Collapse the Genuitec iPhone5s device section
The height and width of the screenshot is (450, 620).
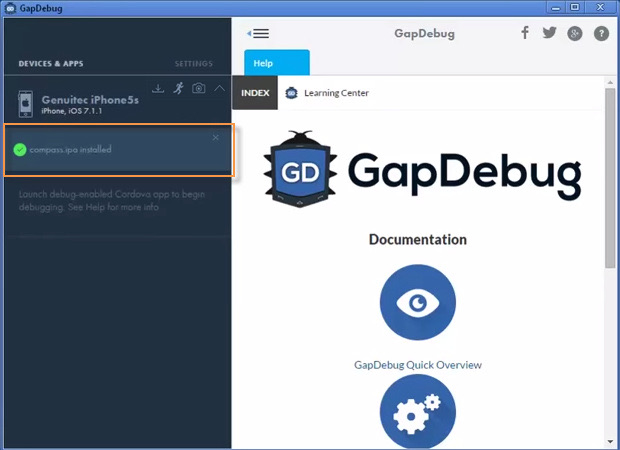(x=220, y=88)
